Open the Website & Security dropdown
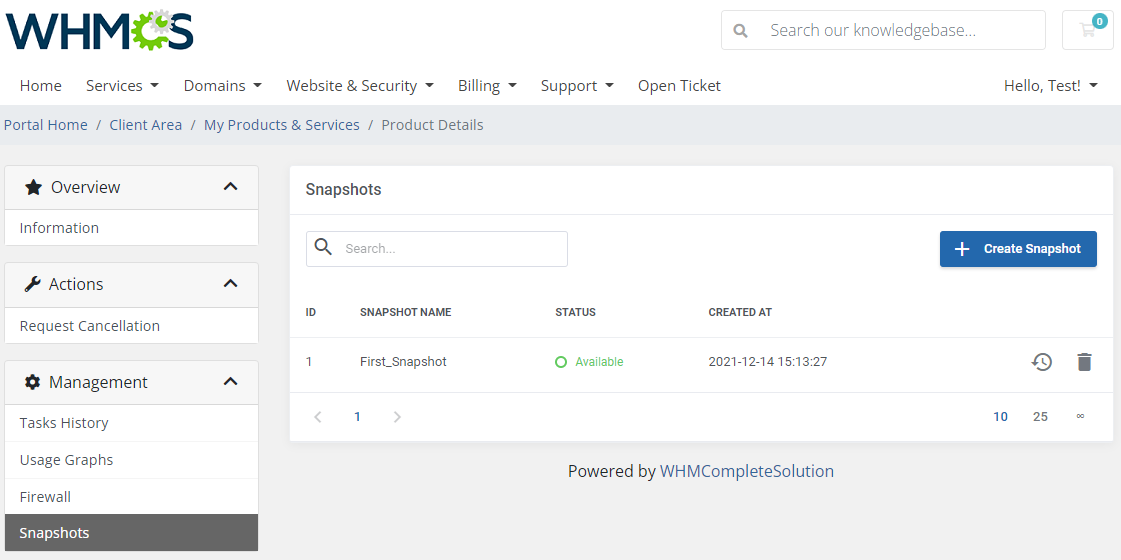The height and width of the screenshot is (560, 1121). 360,86
